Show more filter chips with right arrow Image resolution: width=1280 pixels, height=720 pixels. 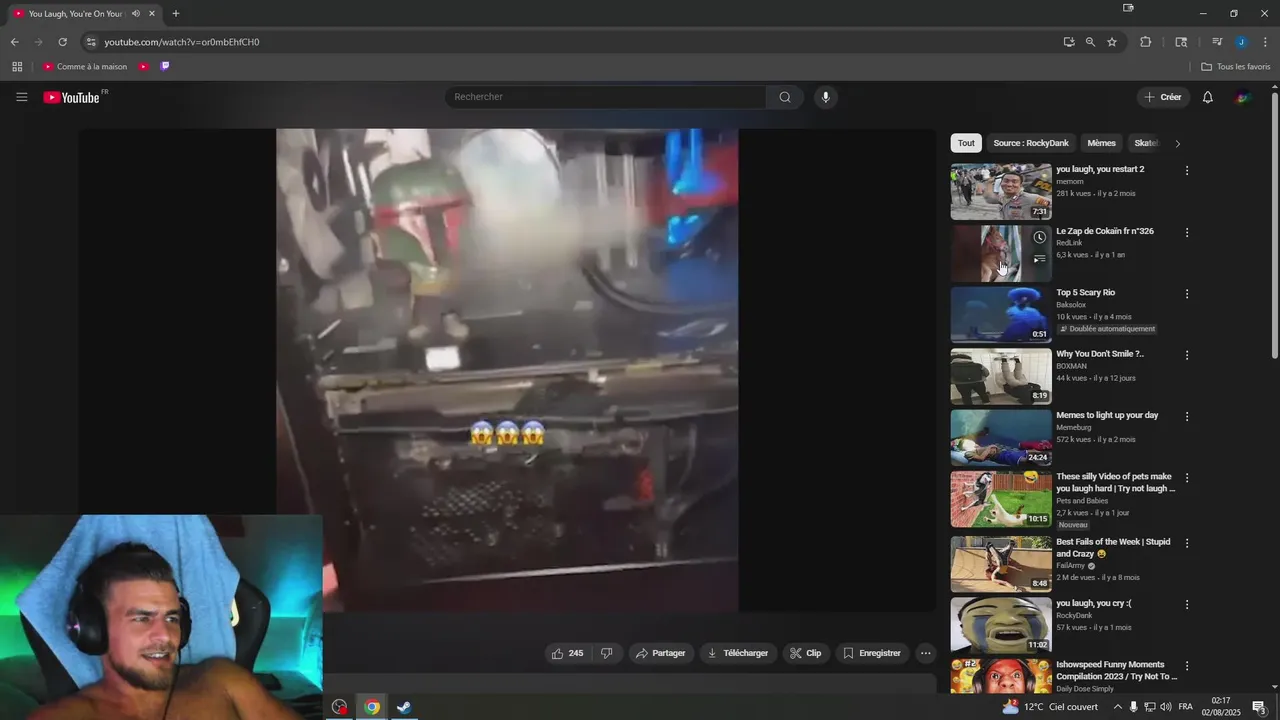point(1177,143)
